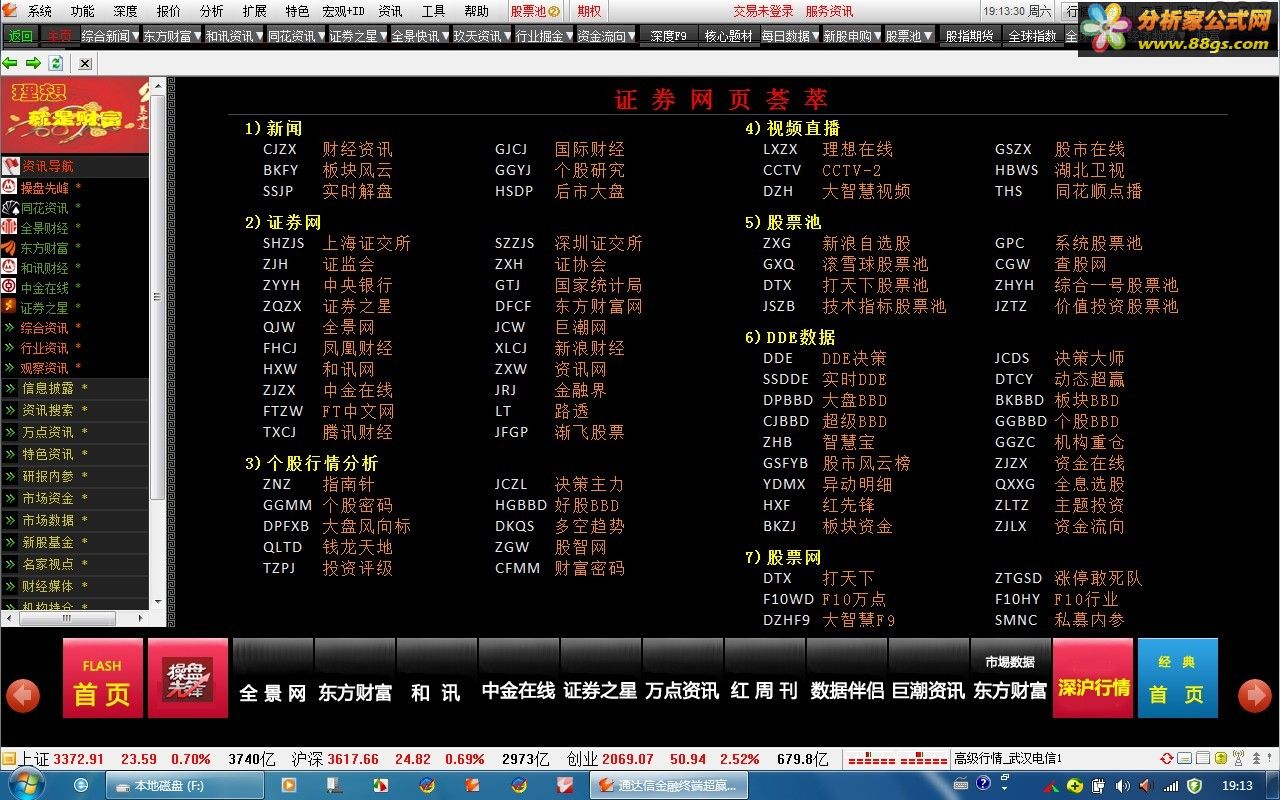Open 资金流向 dropdown in toolbar
The height and width of the screenshot is (800, 1280).
(x=606, y=36)
